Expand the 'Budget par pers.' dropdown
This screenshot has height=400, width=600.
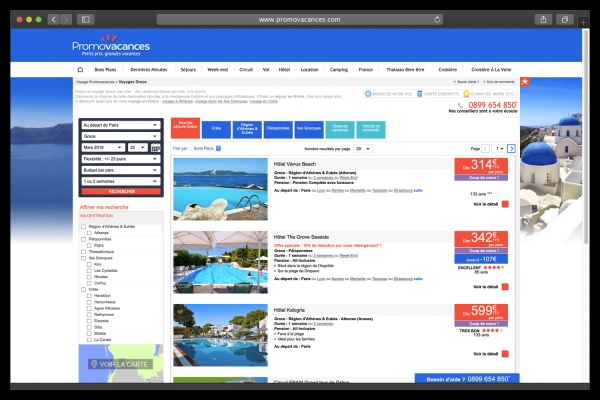[120, 169]
